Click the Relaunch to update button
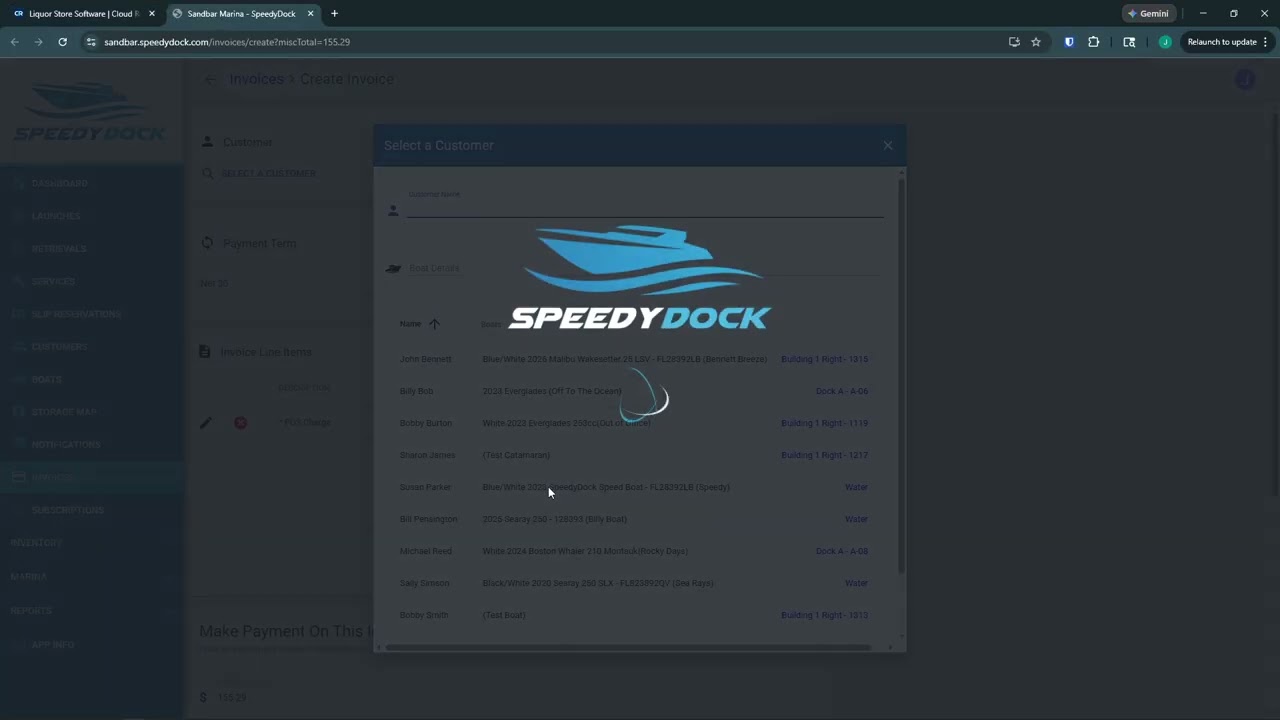The height and width of the screenshot is (720, 1280). [x=1227, y=42]
